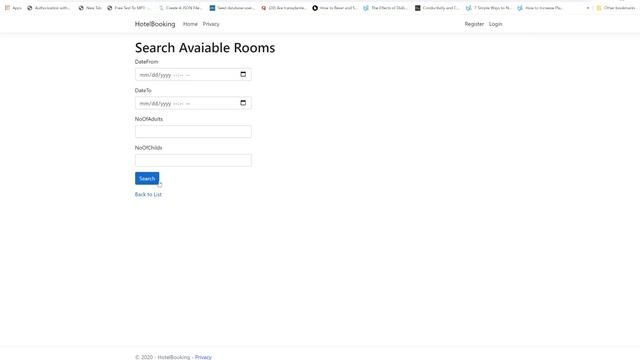
Task: Open the 'Conductivity and T...' bookmark
Action: pyautogui.click(x=437, y=8)
